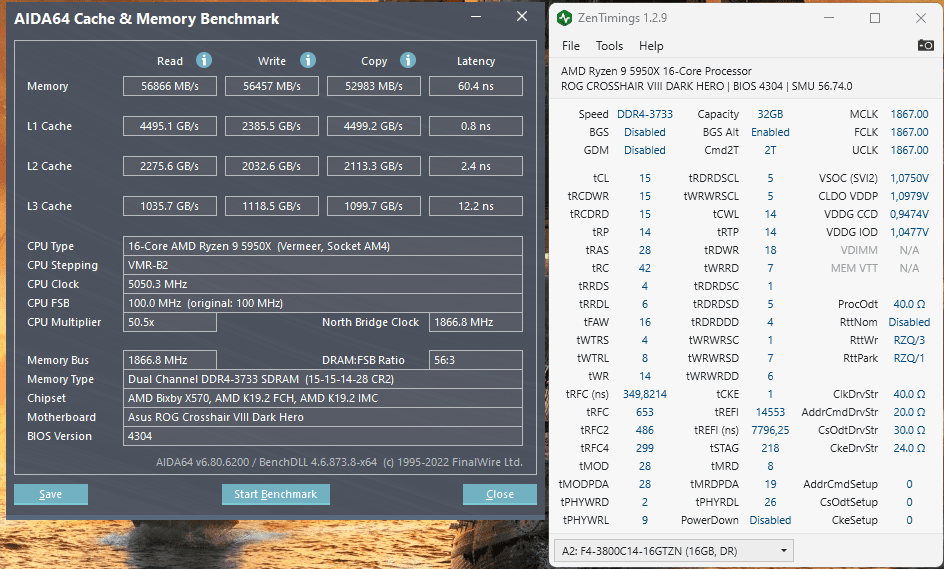Click the Memory Read value 56866 MB/s
The height and width of the screenshot is (569, 944).
tap(170, 86)
